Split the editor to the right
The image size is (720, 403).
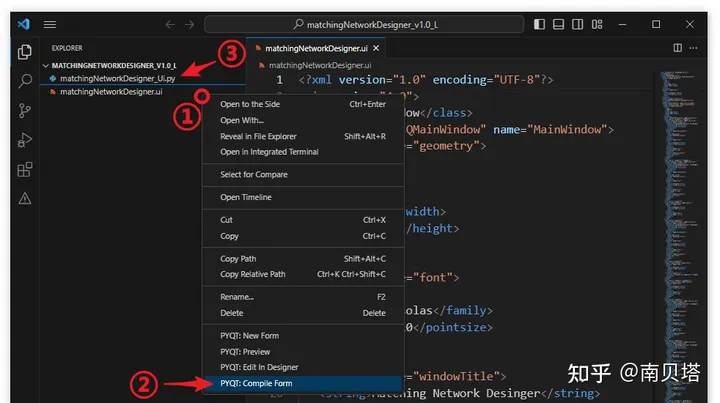point(677,48)
